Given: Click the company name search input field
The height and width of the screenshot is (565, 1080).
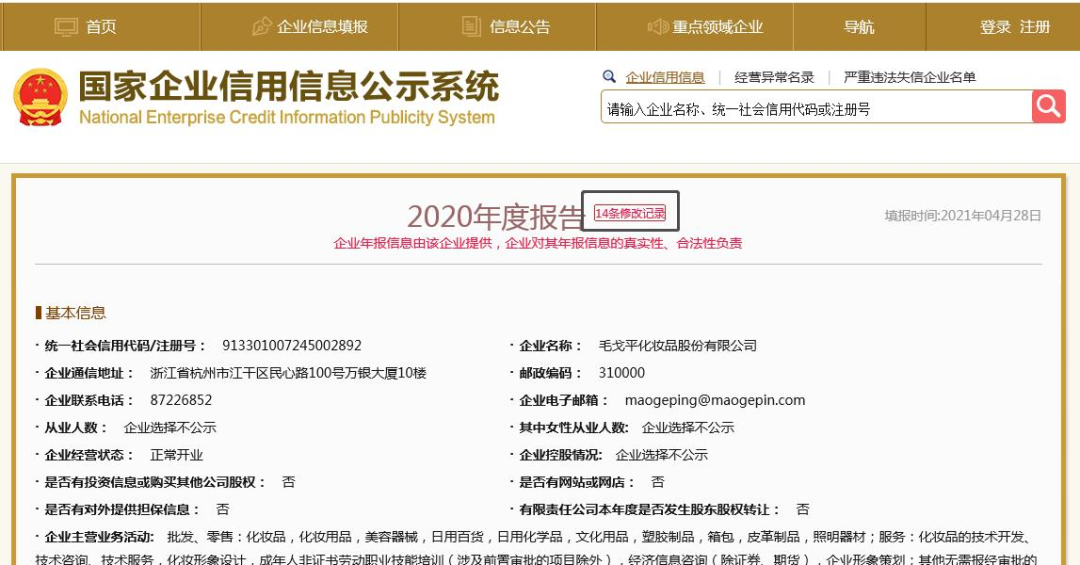Looking at the screenshot, I should coord(816,107).
